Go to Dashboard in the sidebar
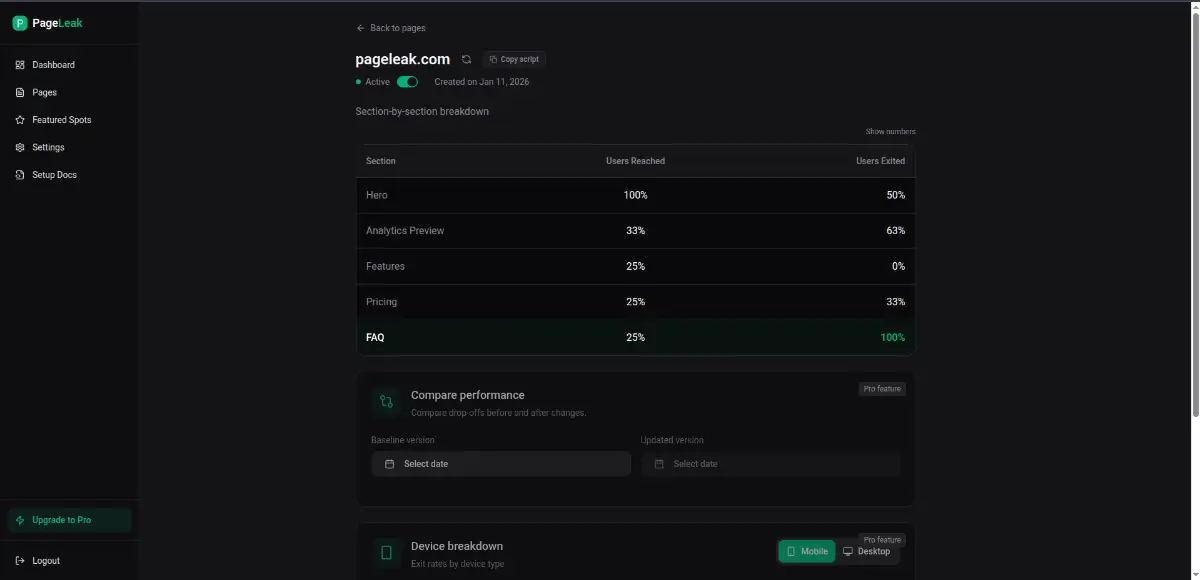This screenshot has height=580, width=1200. (53, 65)
